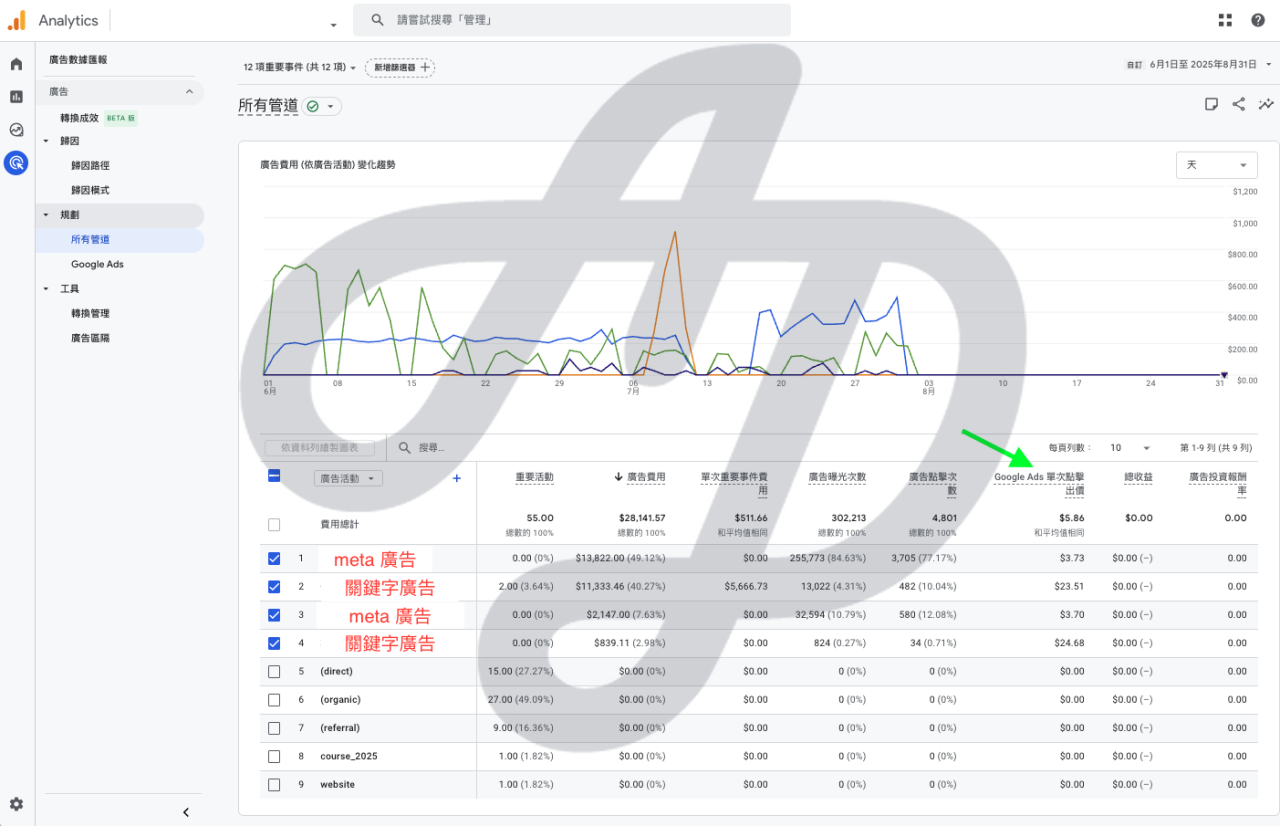
Task: Click the 新增篩選器 button
Action: coord(400,67)
